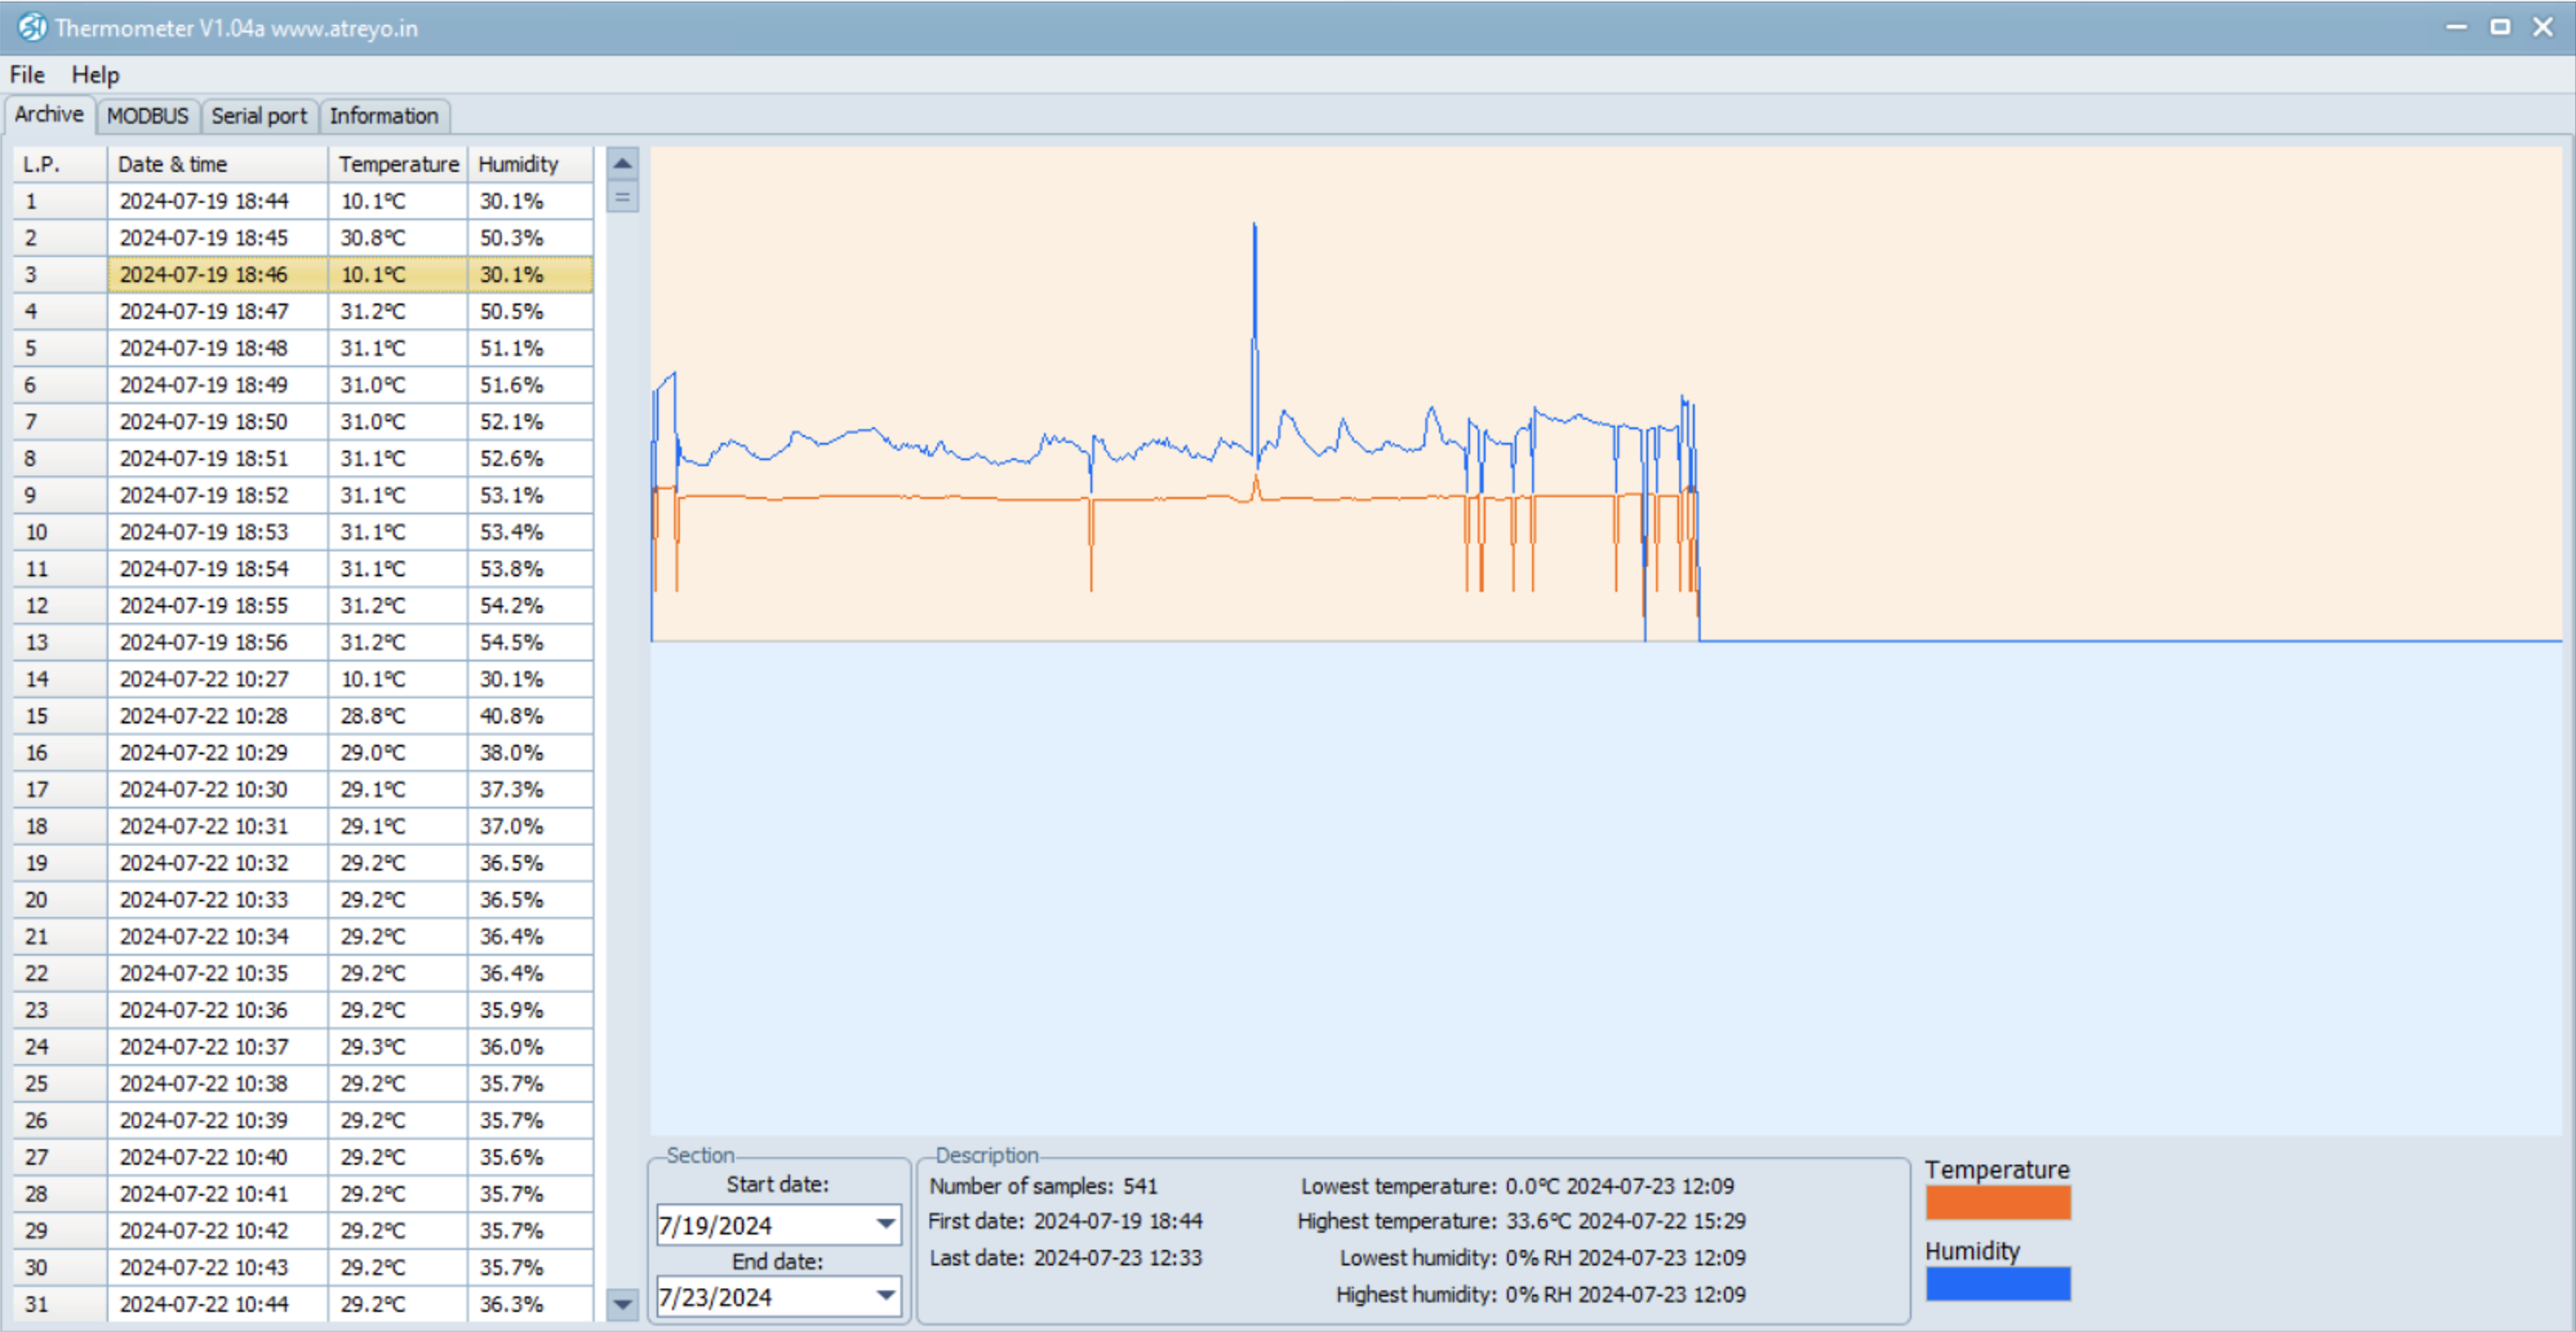
Task: Minimize the Thermometer window
Action: (2456, 27)
